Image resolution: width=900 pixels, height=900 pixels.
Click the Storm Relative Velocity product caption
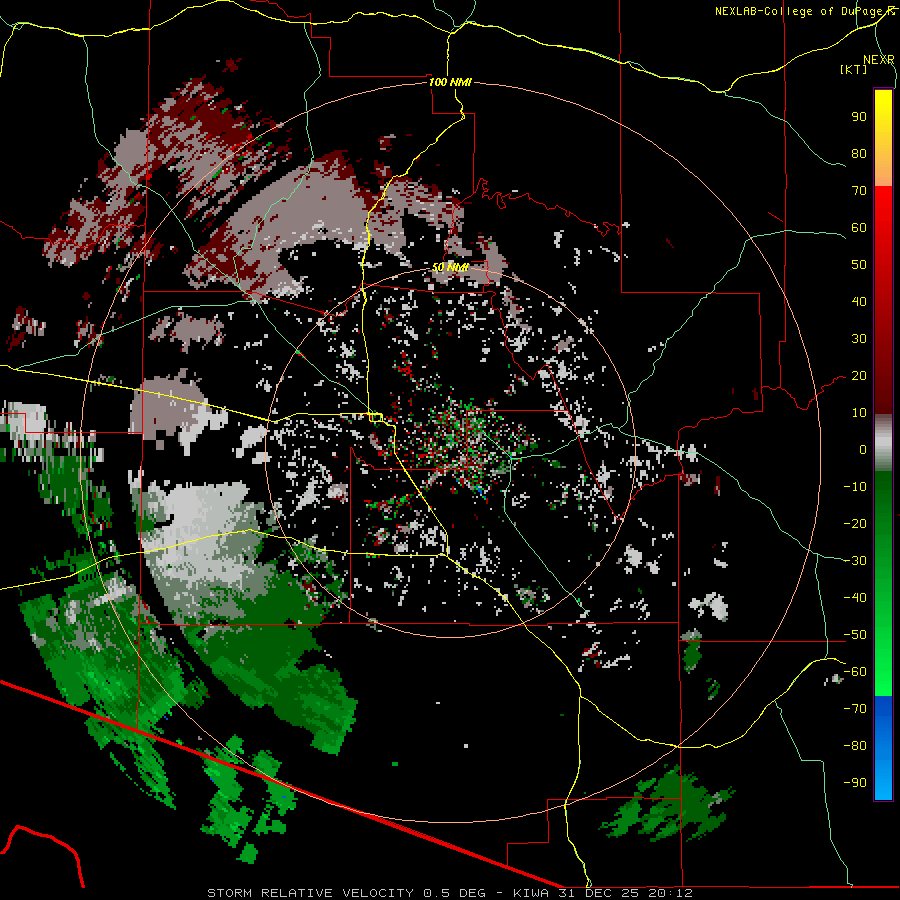(x=449, y=893)
